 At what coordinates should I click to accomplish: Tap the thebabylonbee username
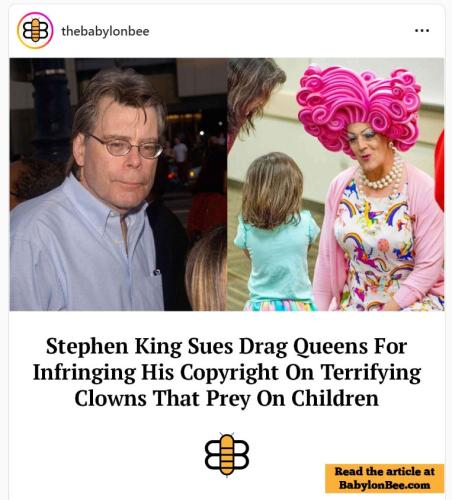pos(105,31)
